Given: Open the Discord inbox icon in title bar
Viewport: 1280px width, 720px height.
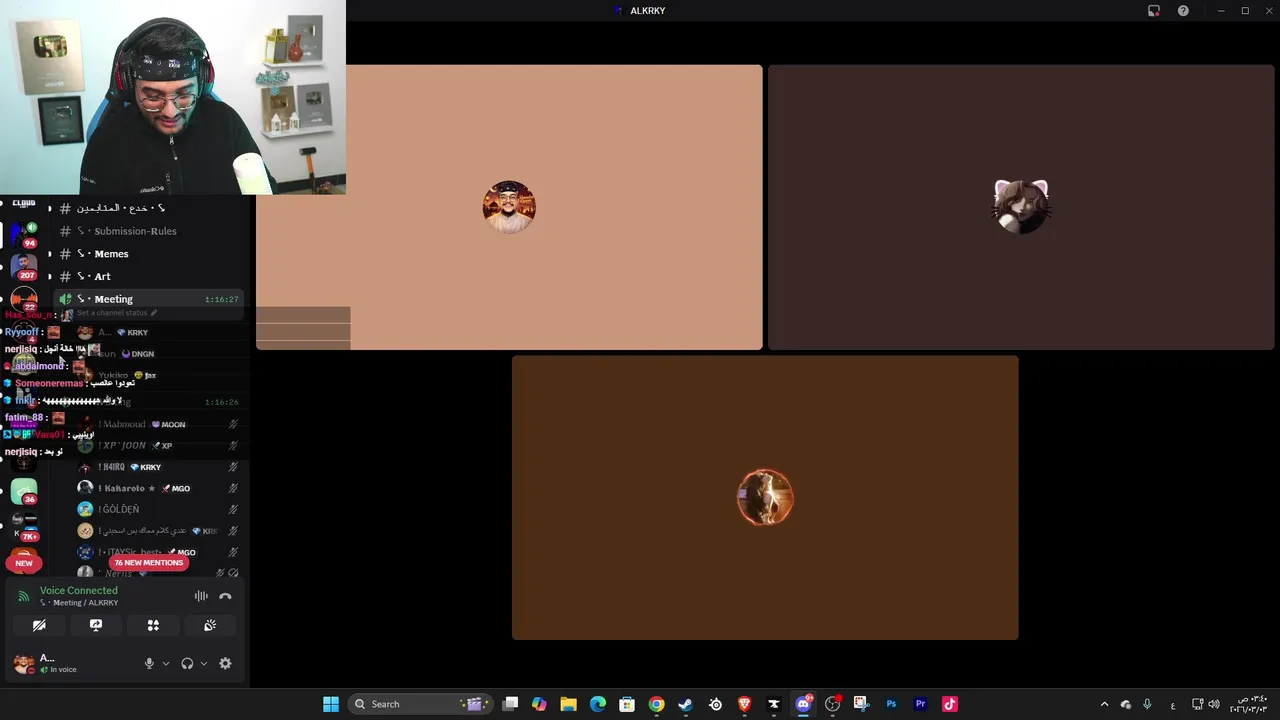Looking at the screenshot, I should (x=1154, y=11).
